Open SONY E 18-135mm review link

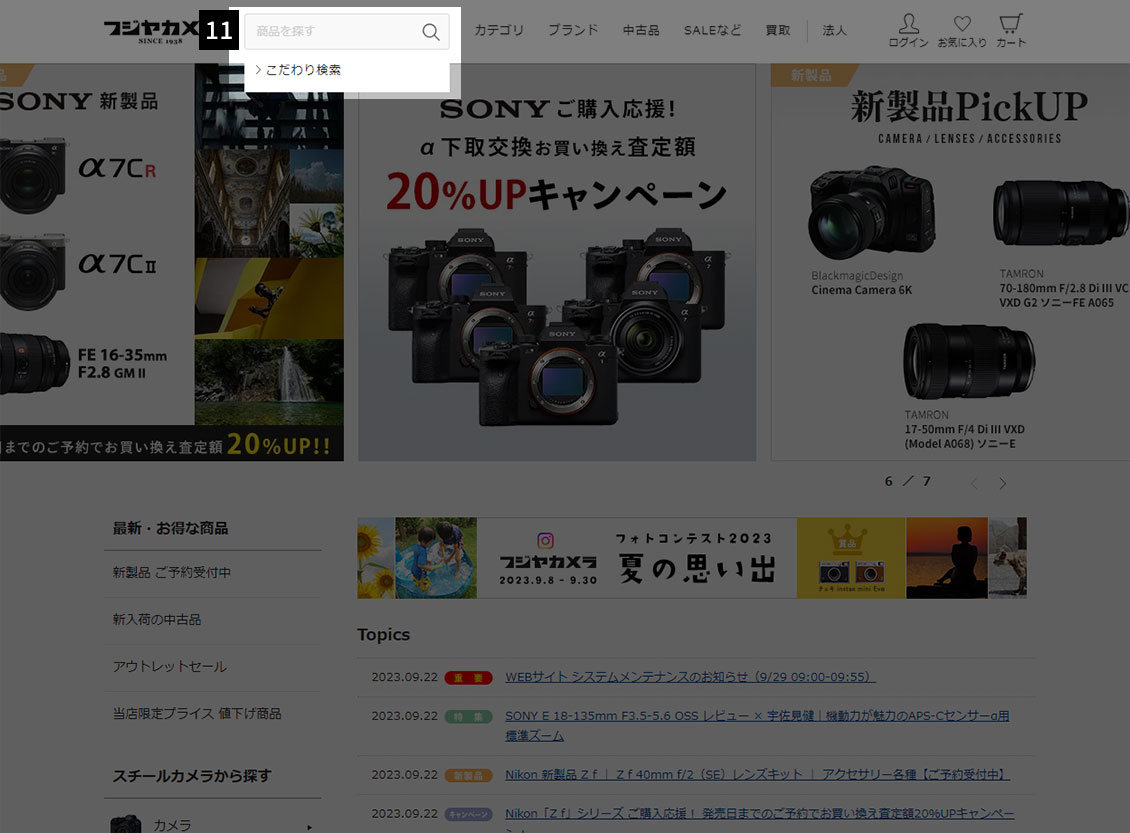[757, 726]
